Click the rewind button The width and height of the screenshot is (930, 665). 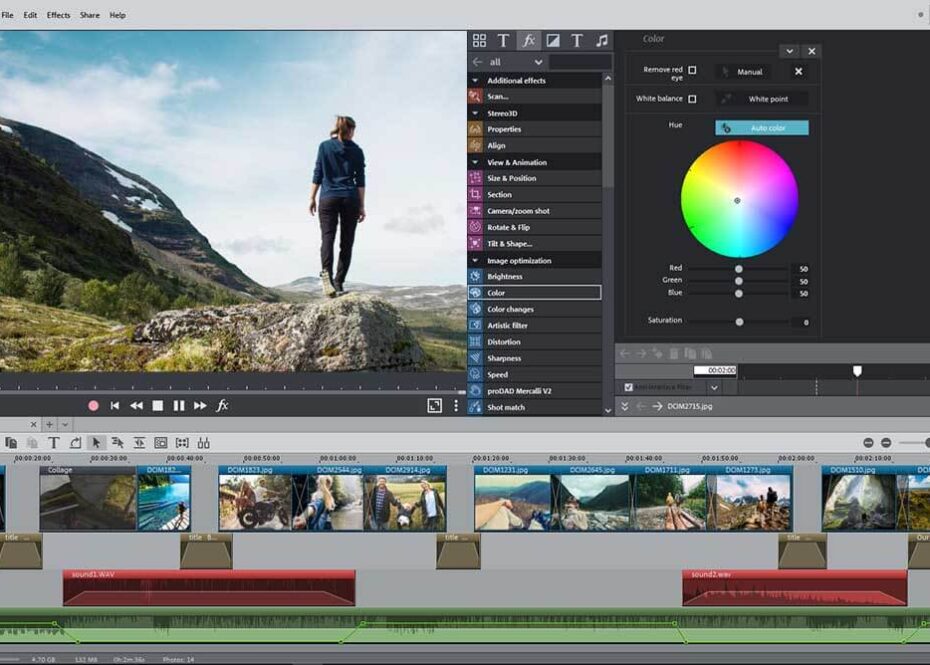pyautogui.click(x=136, y=406)
